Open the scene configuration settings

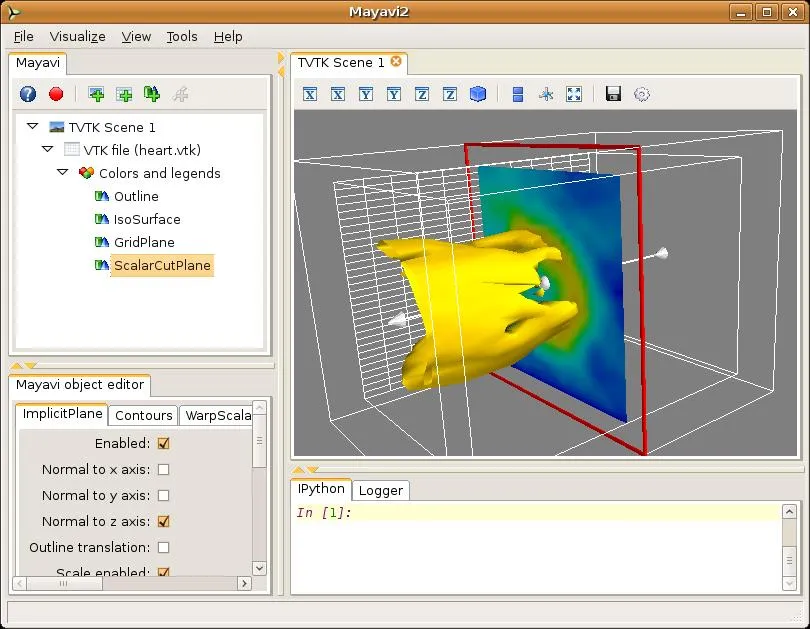(641, 94)
